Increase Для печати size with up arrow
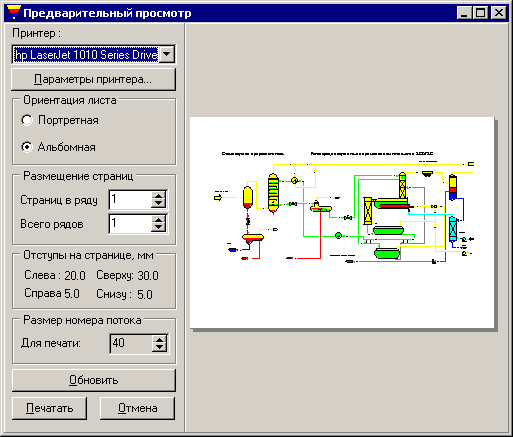 point(159,339)
